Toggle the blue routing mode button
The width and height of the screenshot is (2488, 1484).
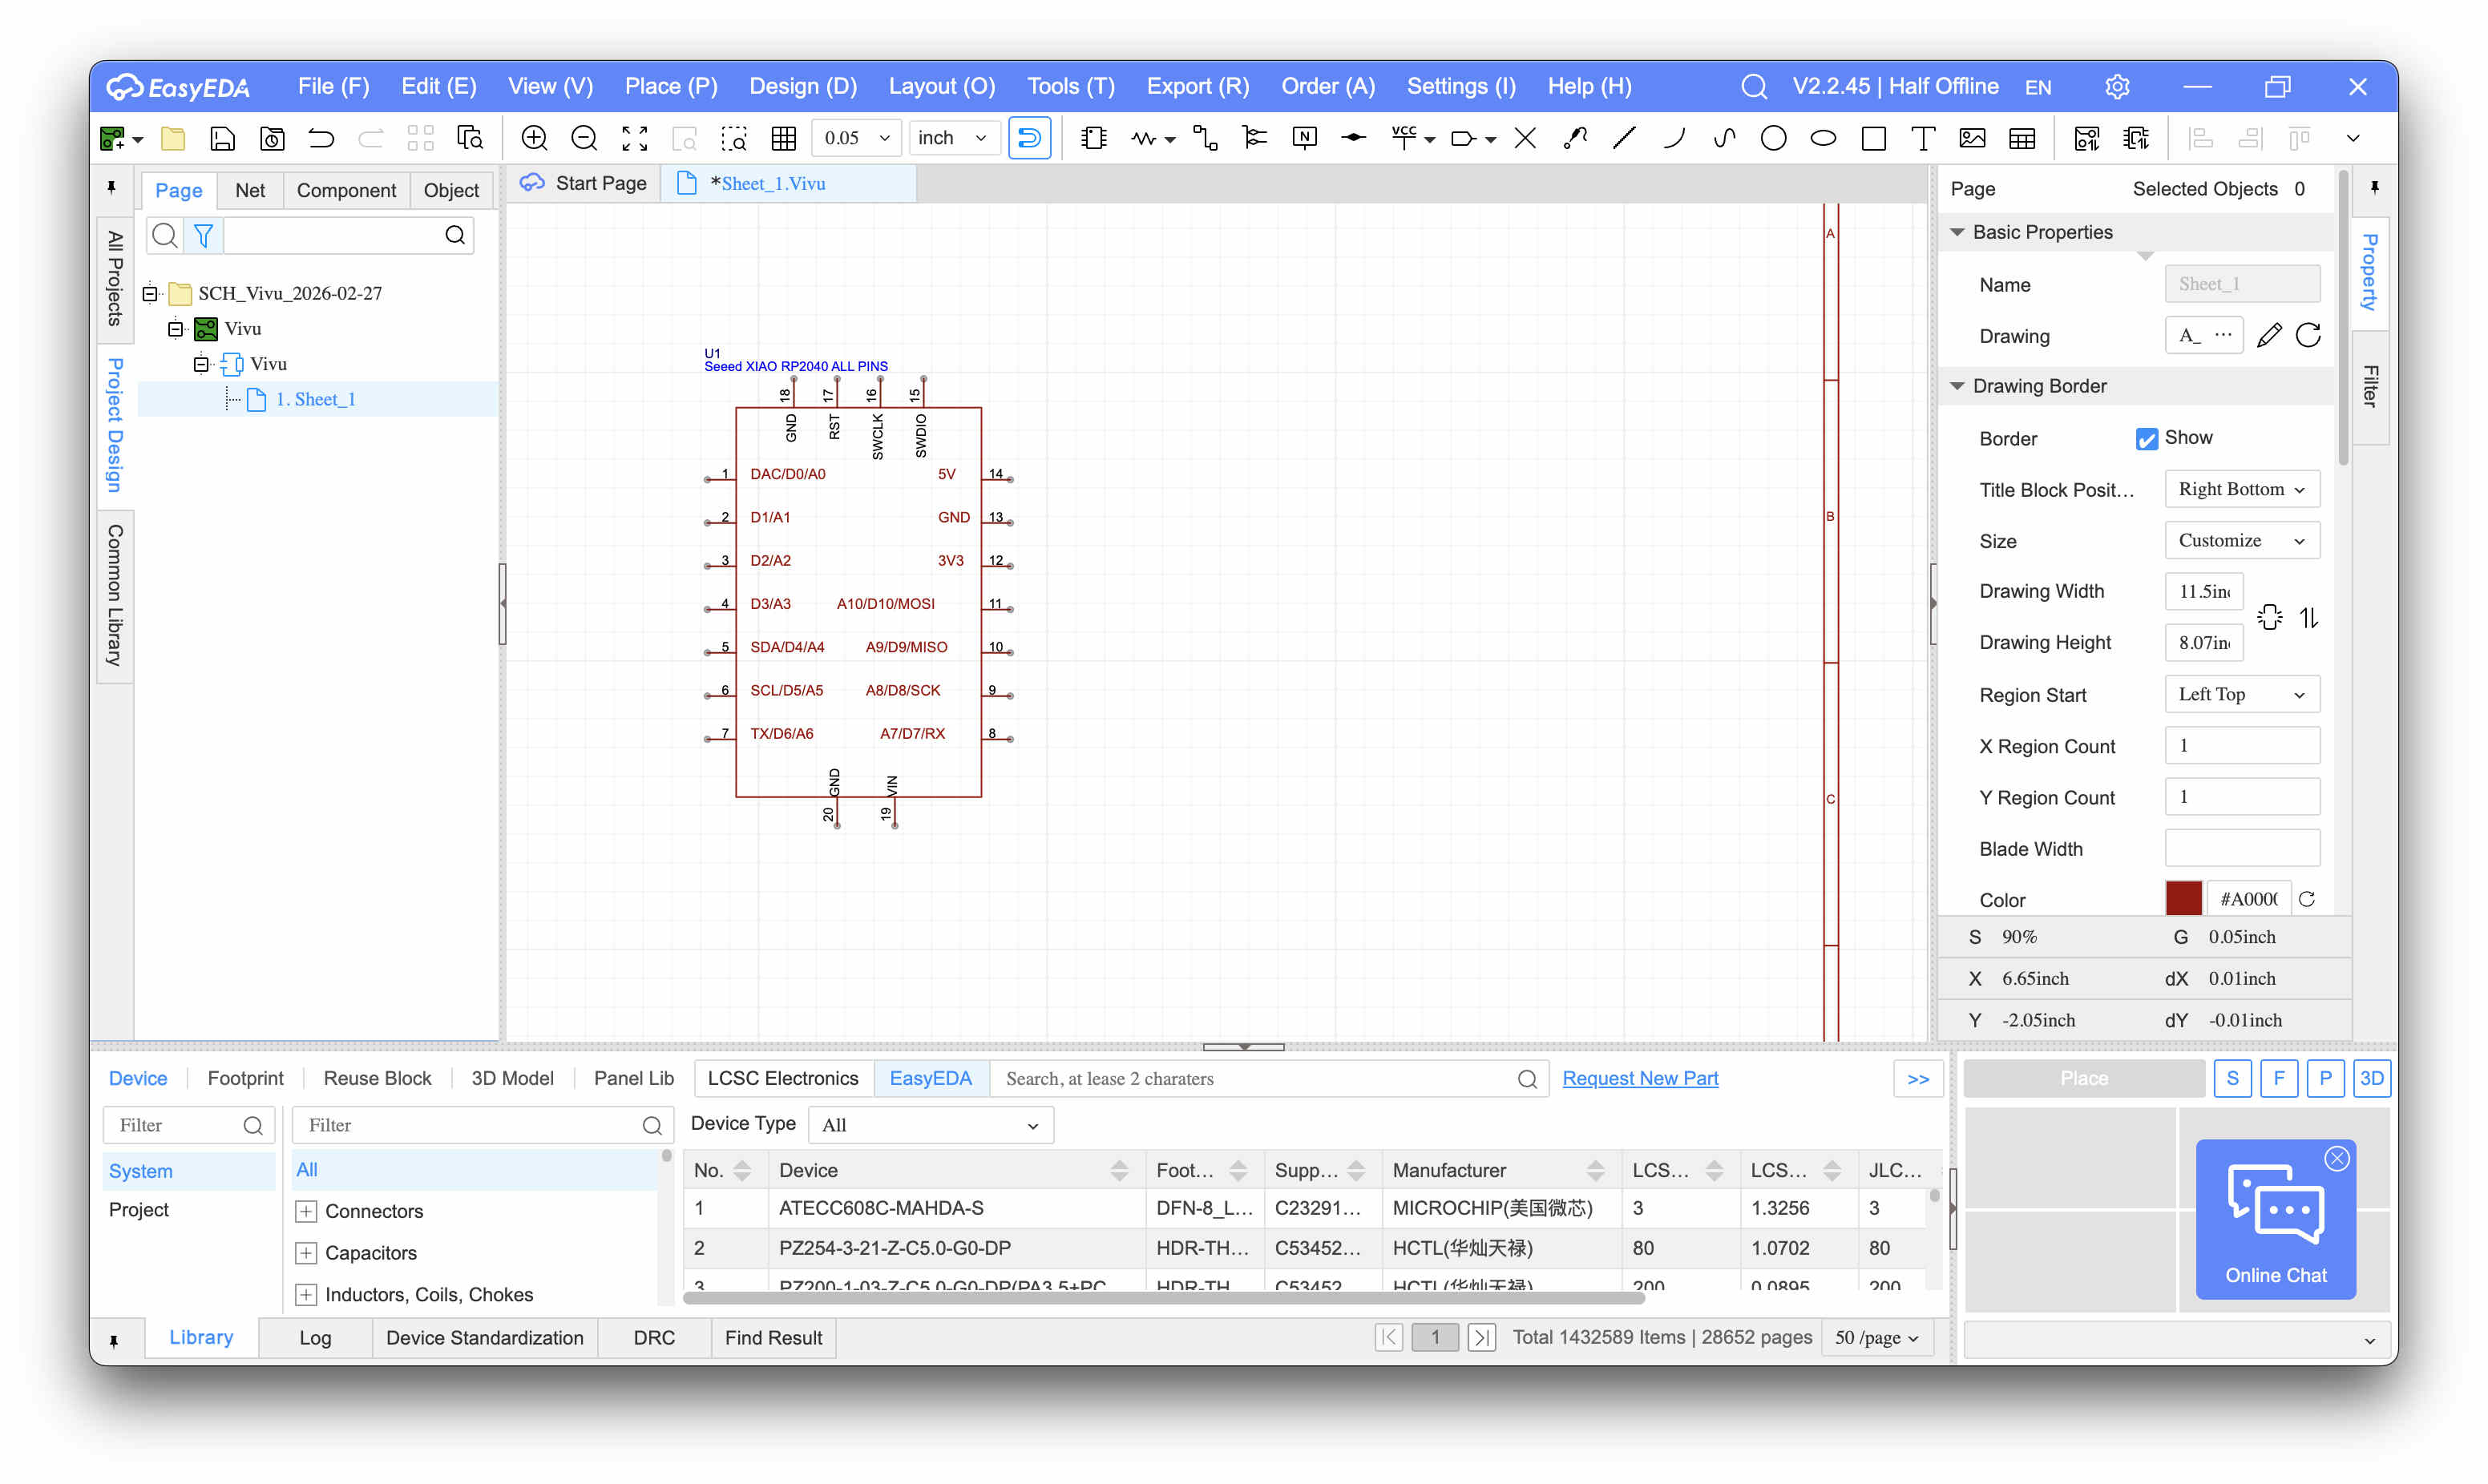point(1029,138)
